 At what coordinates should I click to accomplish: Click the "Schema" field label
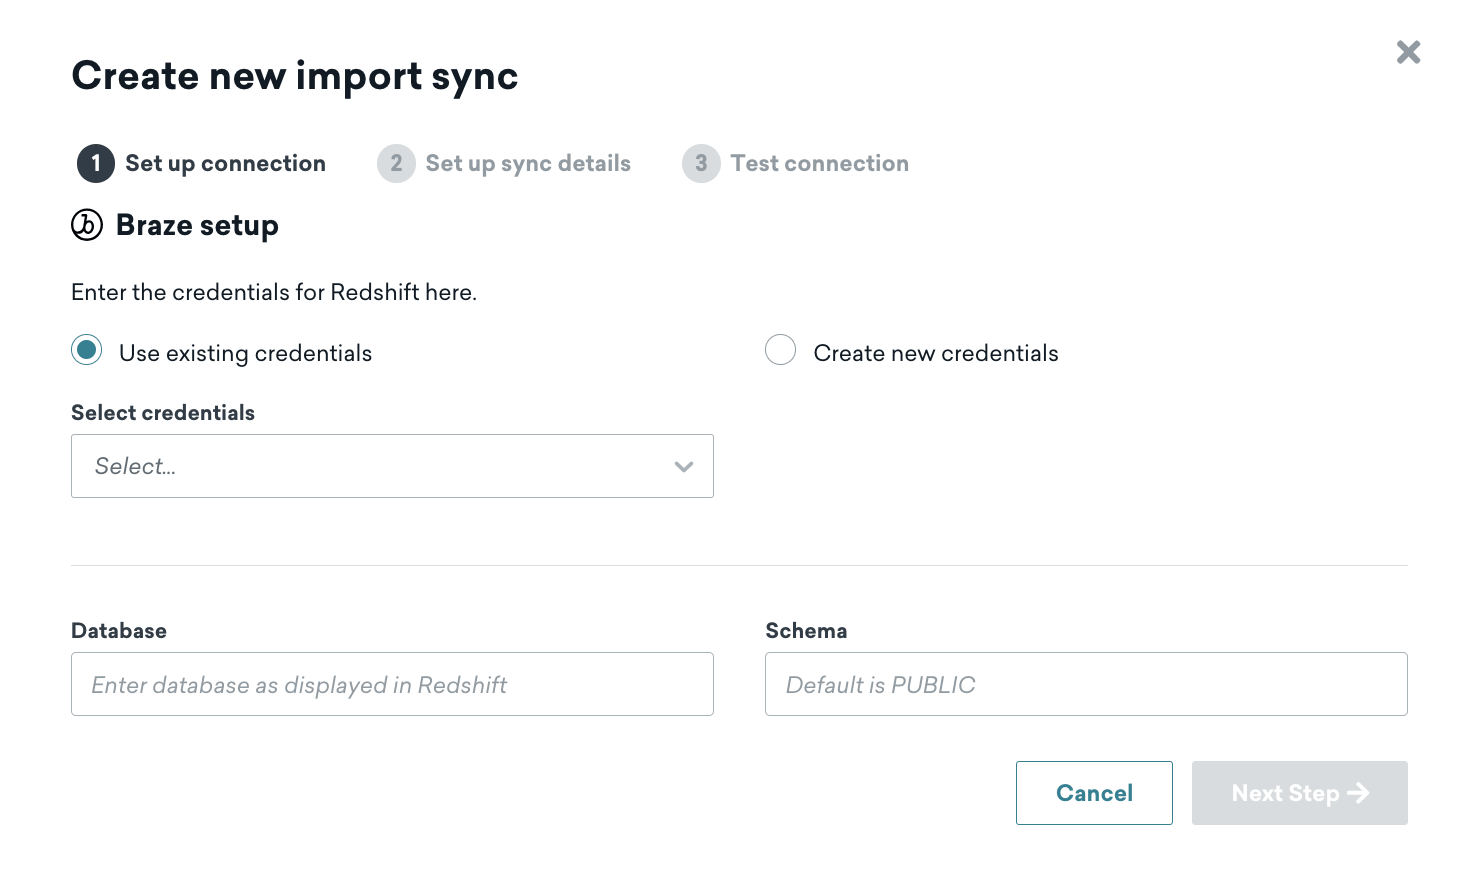pyautogui.click(x=806, y=631)
